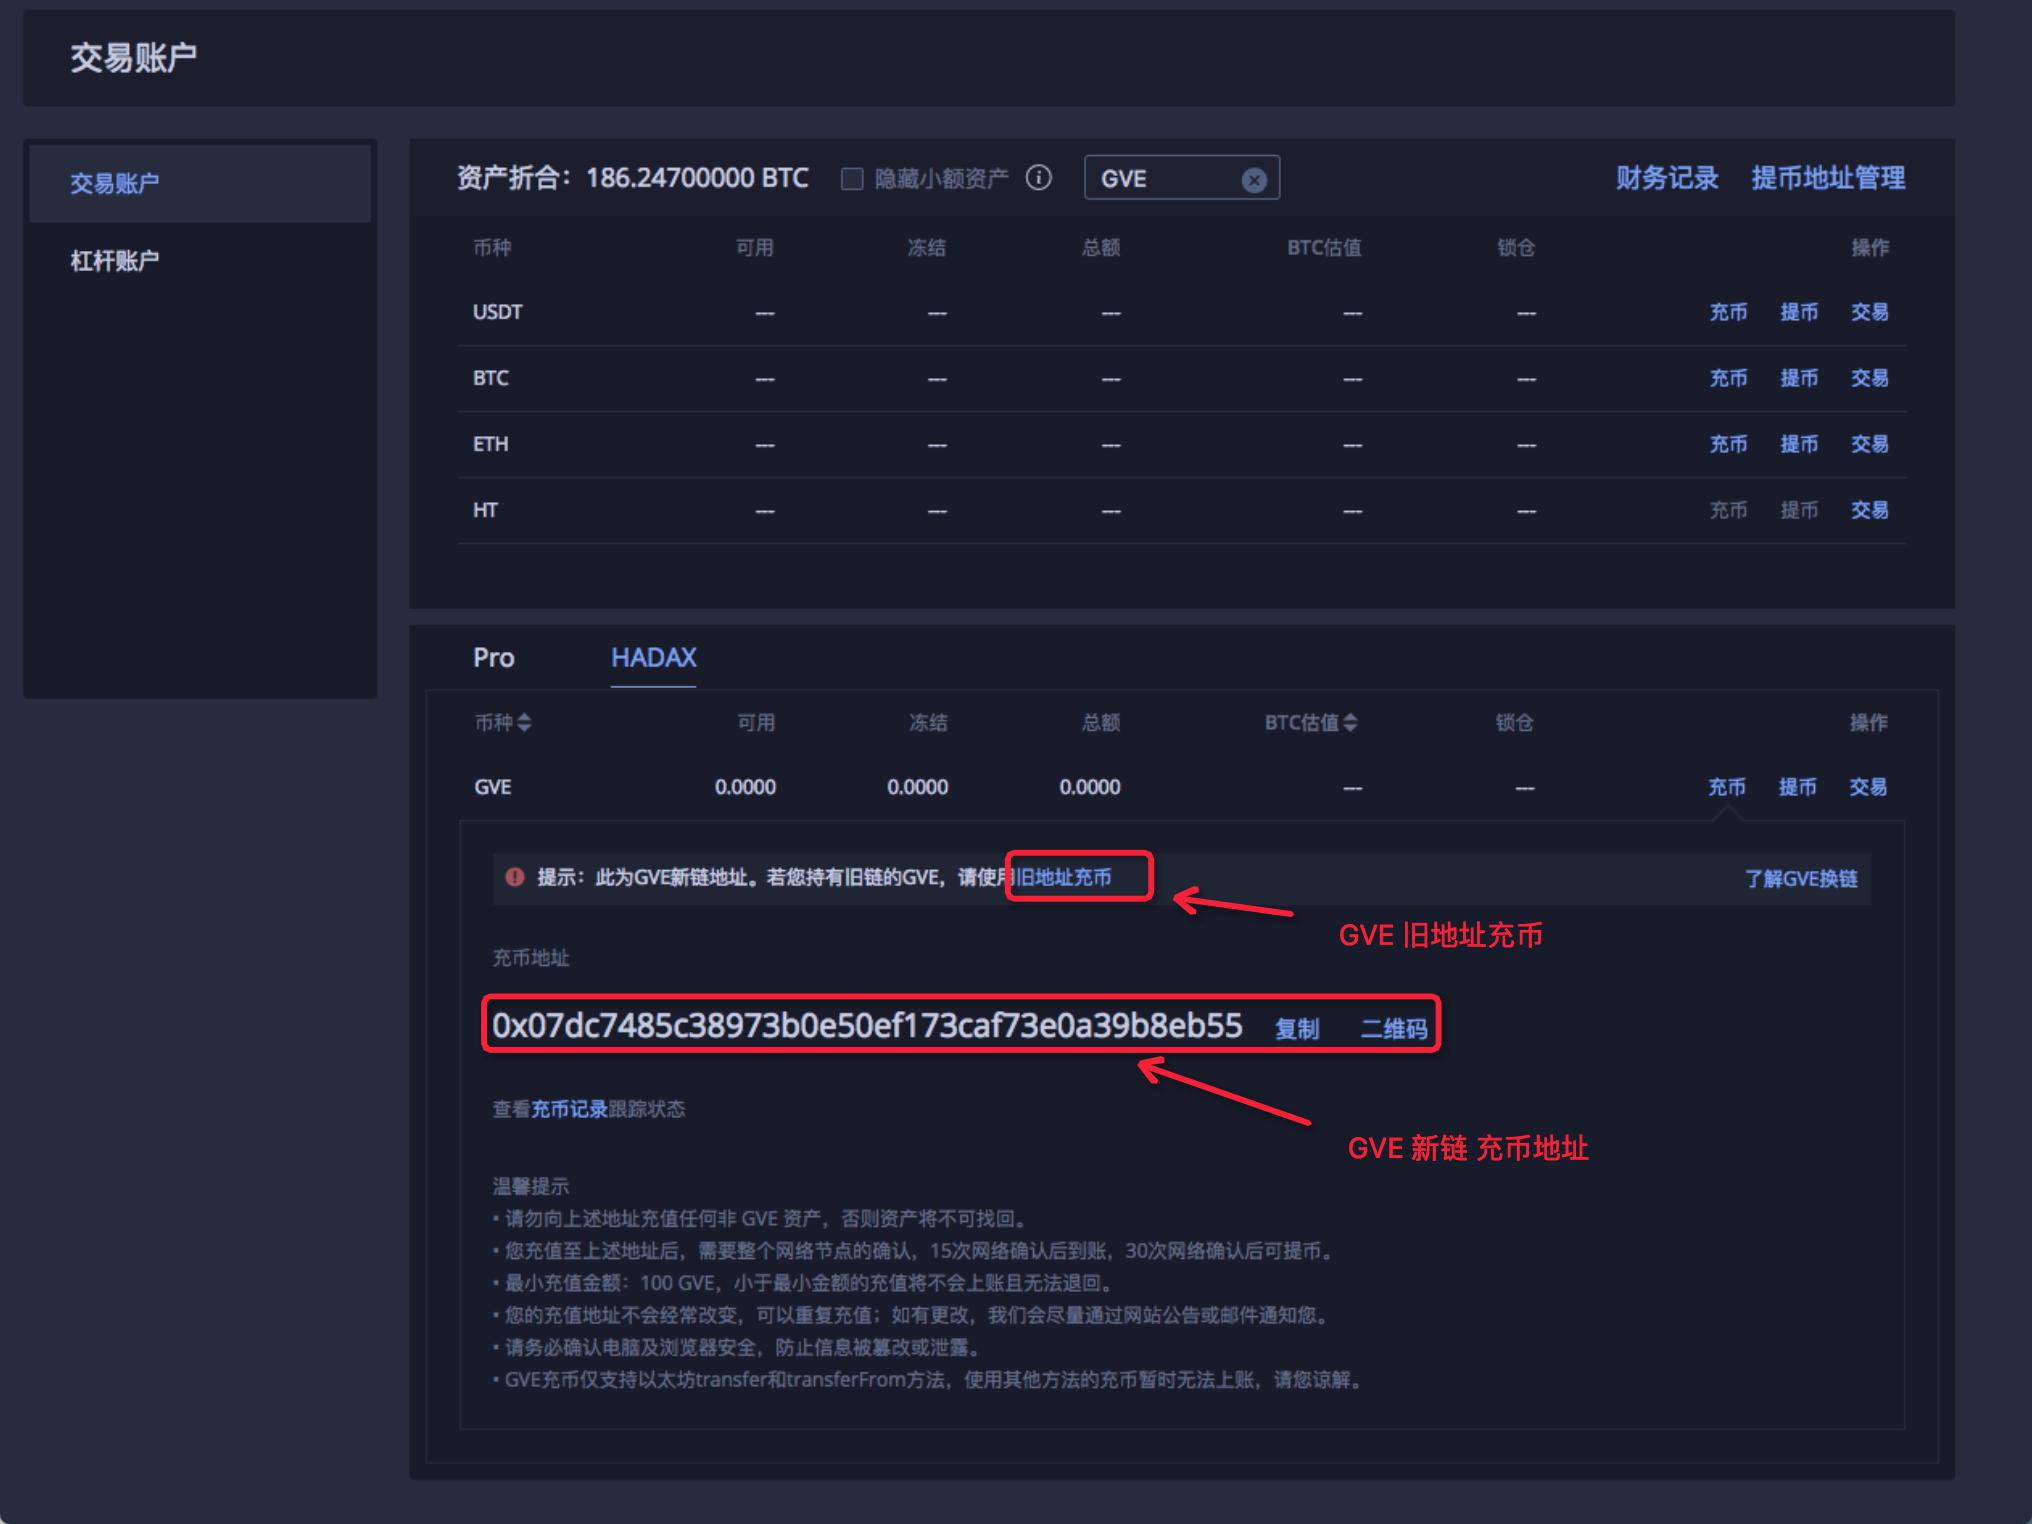Click the greyed 提币 in the HT row
This screenshot has width=2032, height=1524.
pyautogui.click(x=1799, y=510)
